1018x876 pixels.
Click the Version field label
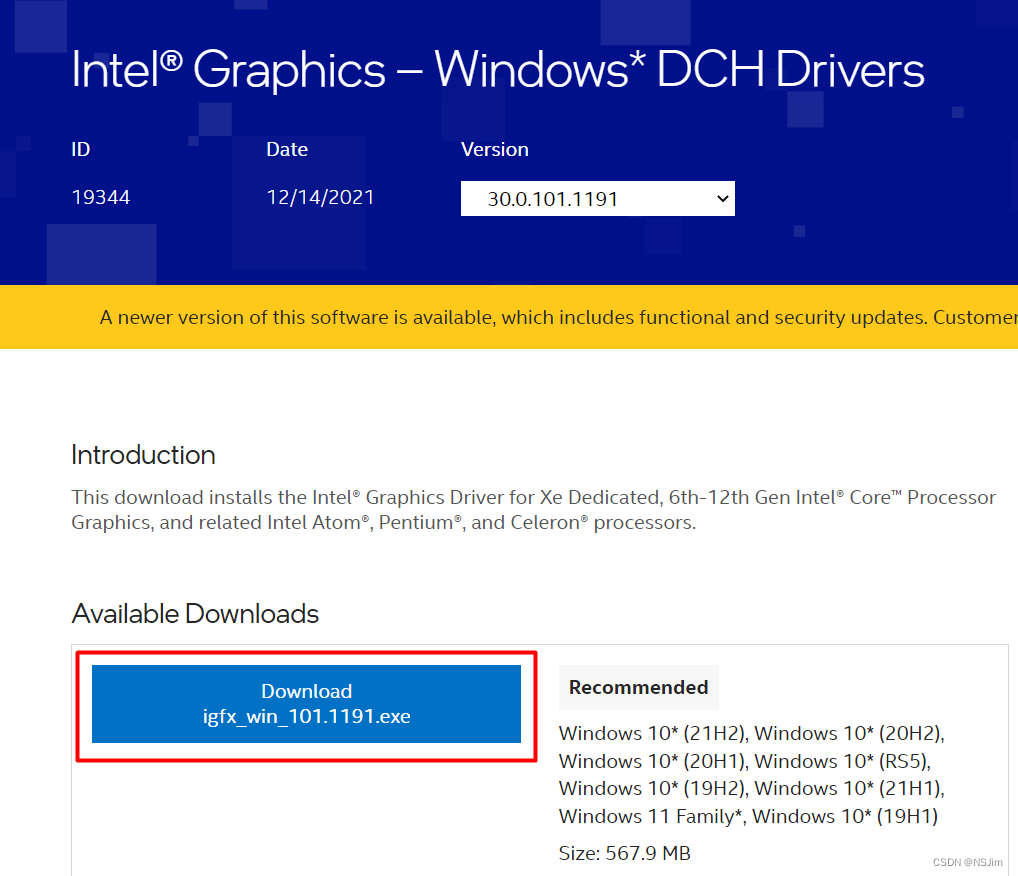pos(494,149)
